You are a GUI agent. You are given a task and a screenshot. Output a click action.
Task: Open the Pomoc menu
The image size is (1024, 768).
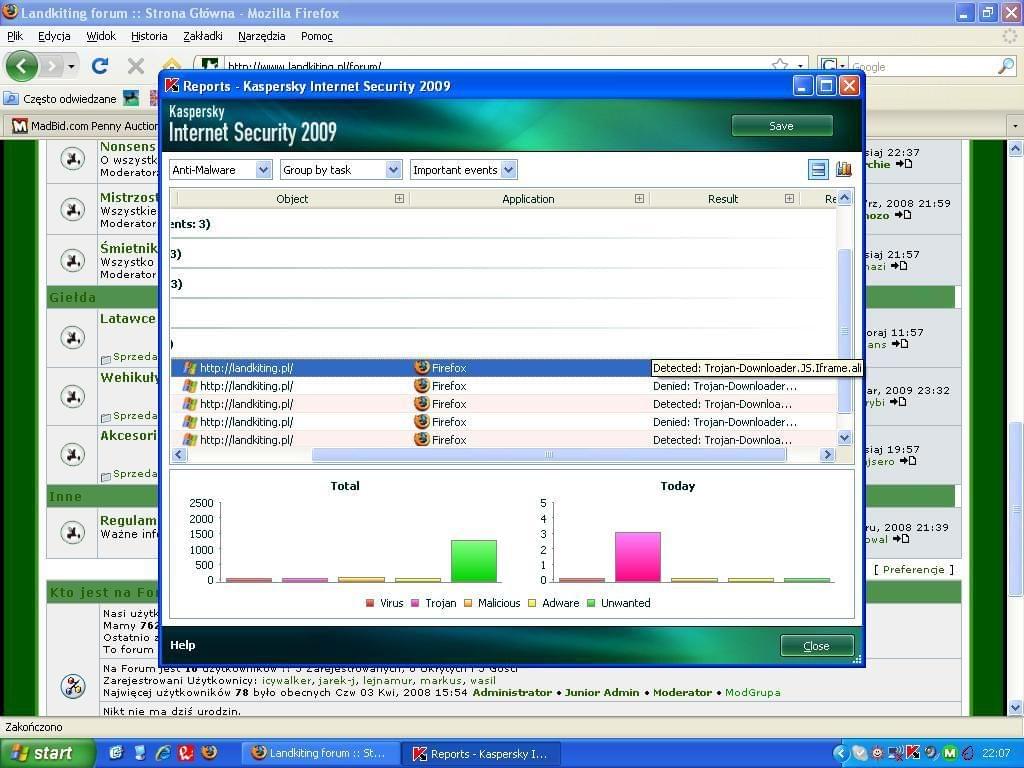tap(317, 36)
